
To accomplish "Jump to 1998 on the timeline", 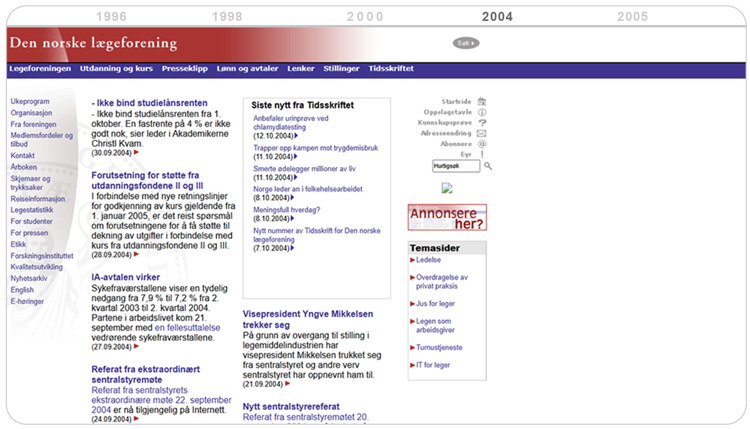I will (227, 17).
